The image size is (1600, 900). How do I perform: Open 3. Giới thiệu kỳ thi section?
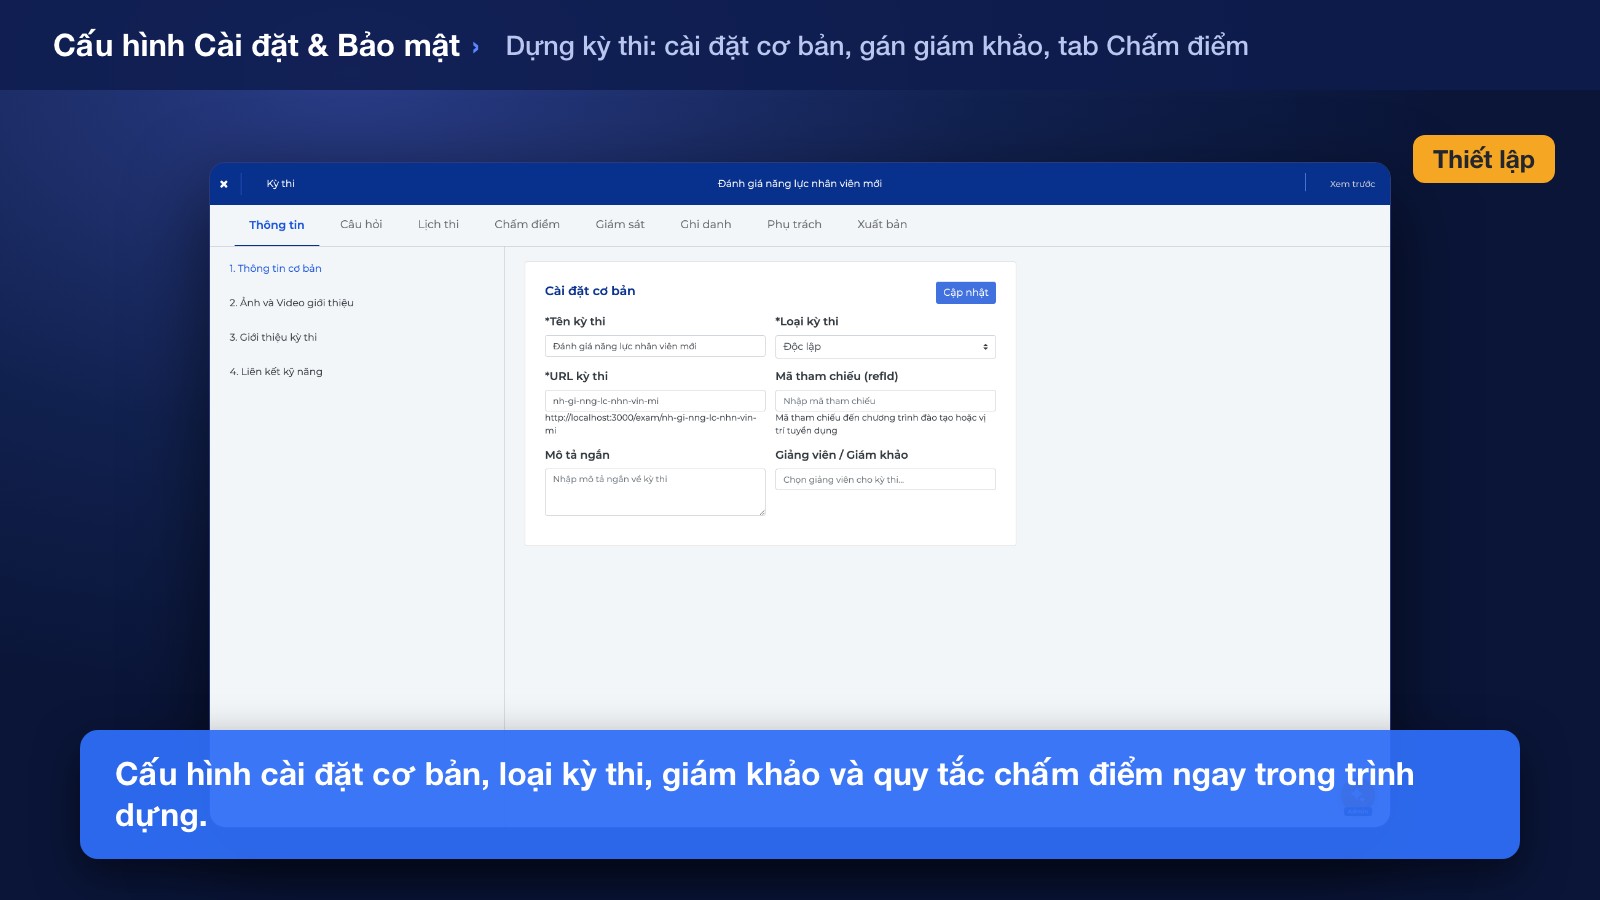(x=273, y=337)
